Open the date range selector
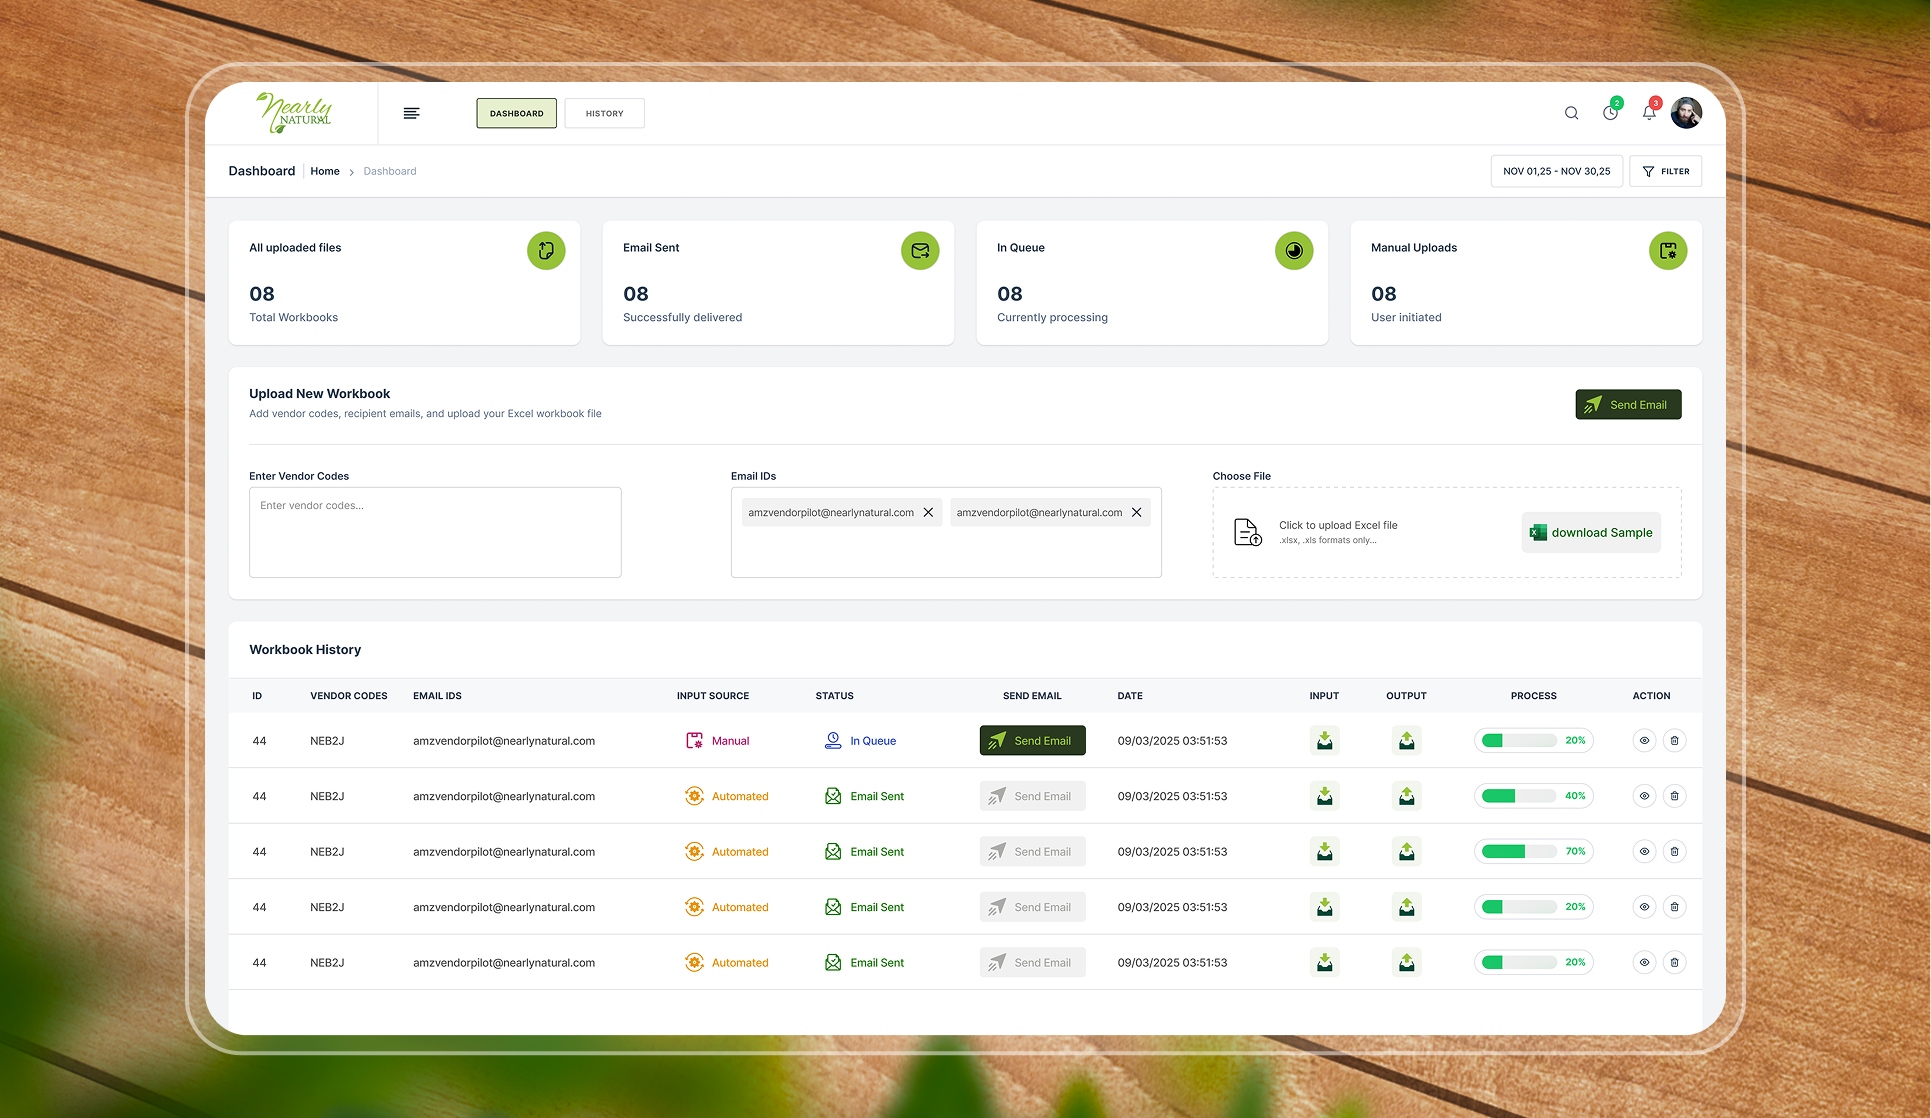This screenshot has width=1931, height=1118. (1556, 171)
